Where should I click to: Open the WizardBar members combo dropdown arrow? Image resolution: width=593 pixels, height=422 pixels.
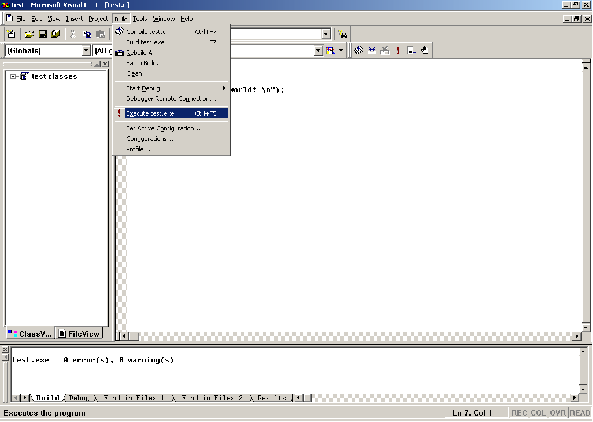click(318, 50)
